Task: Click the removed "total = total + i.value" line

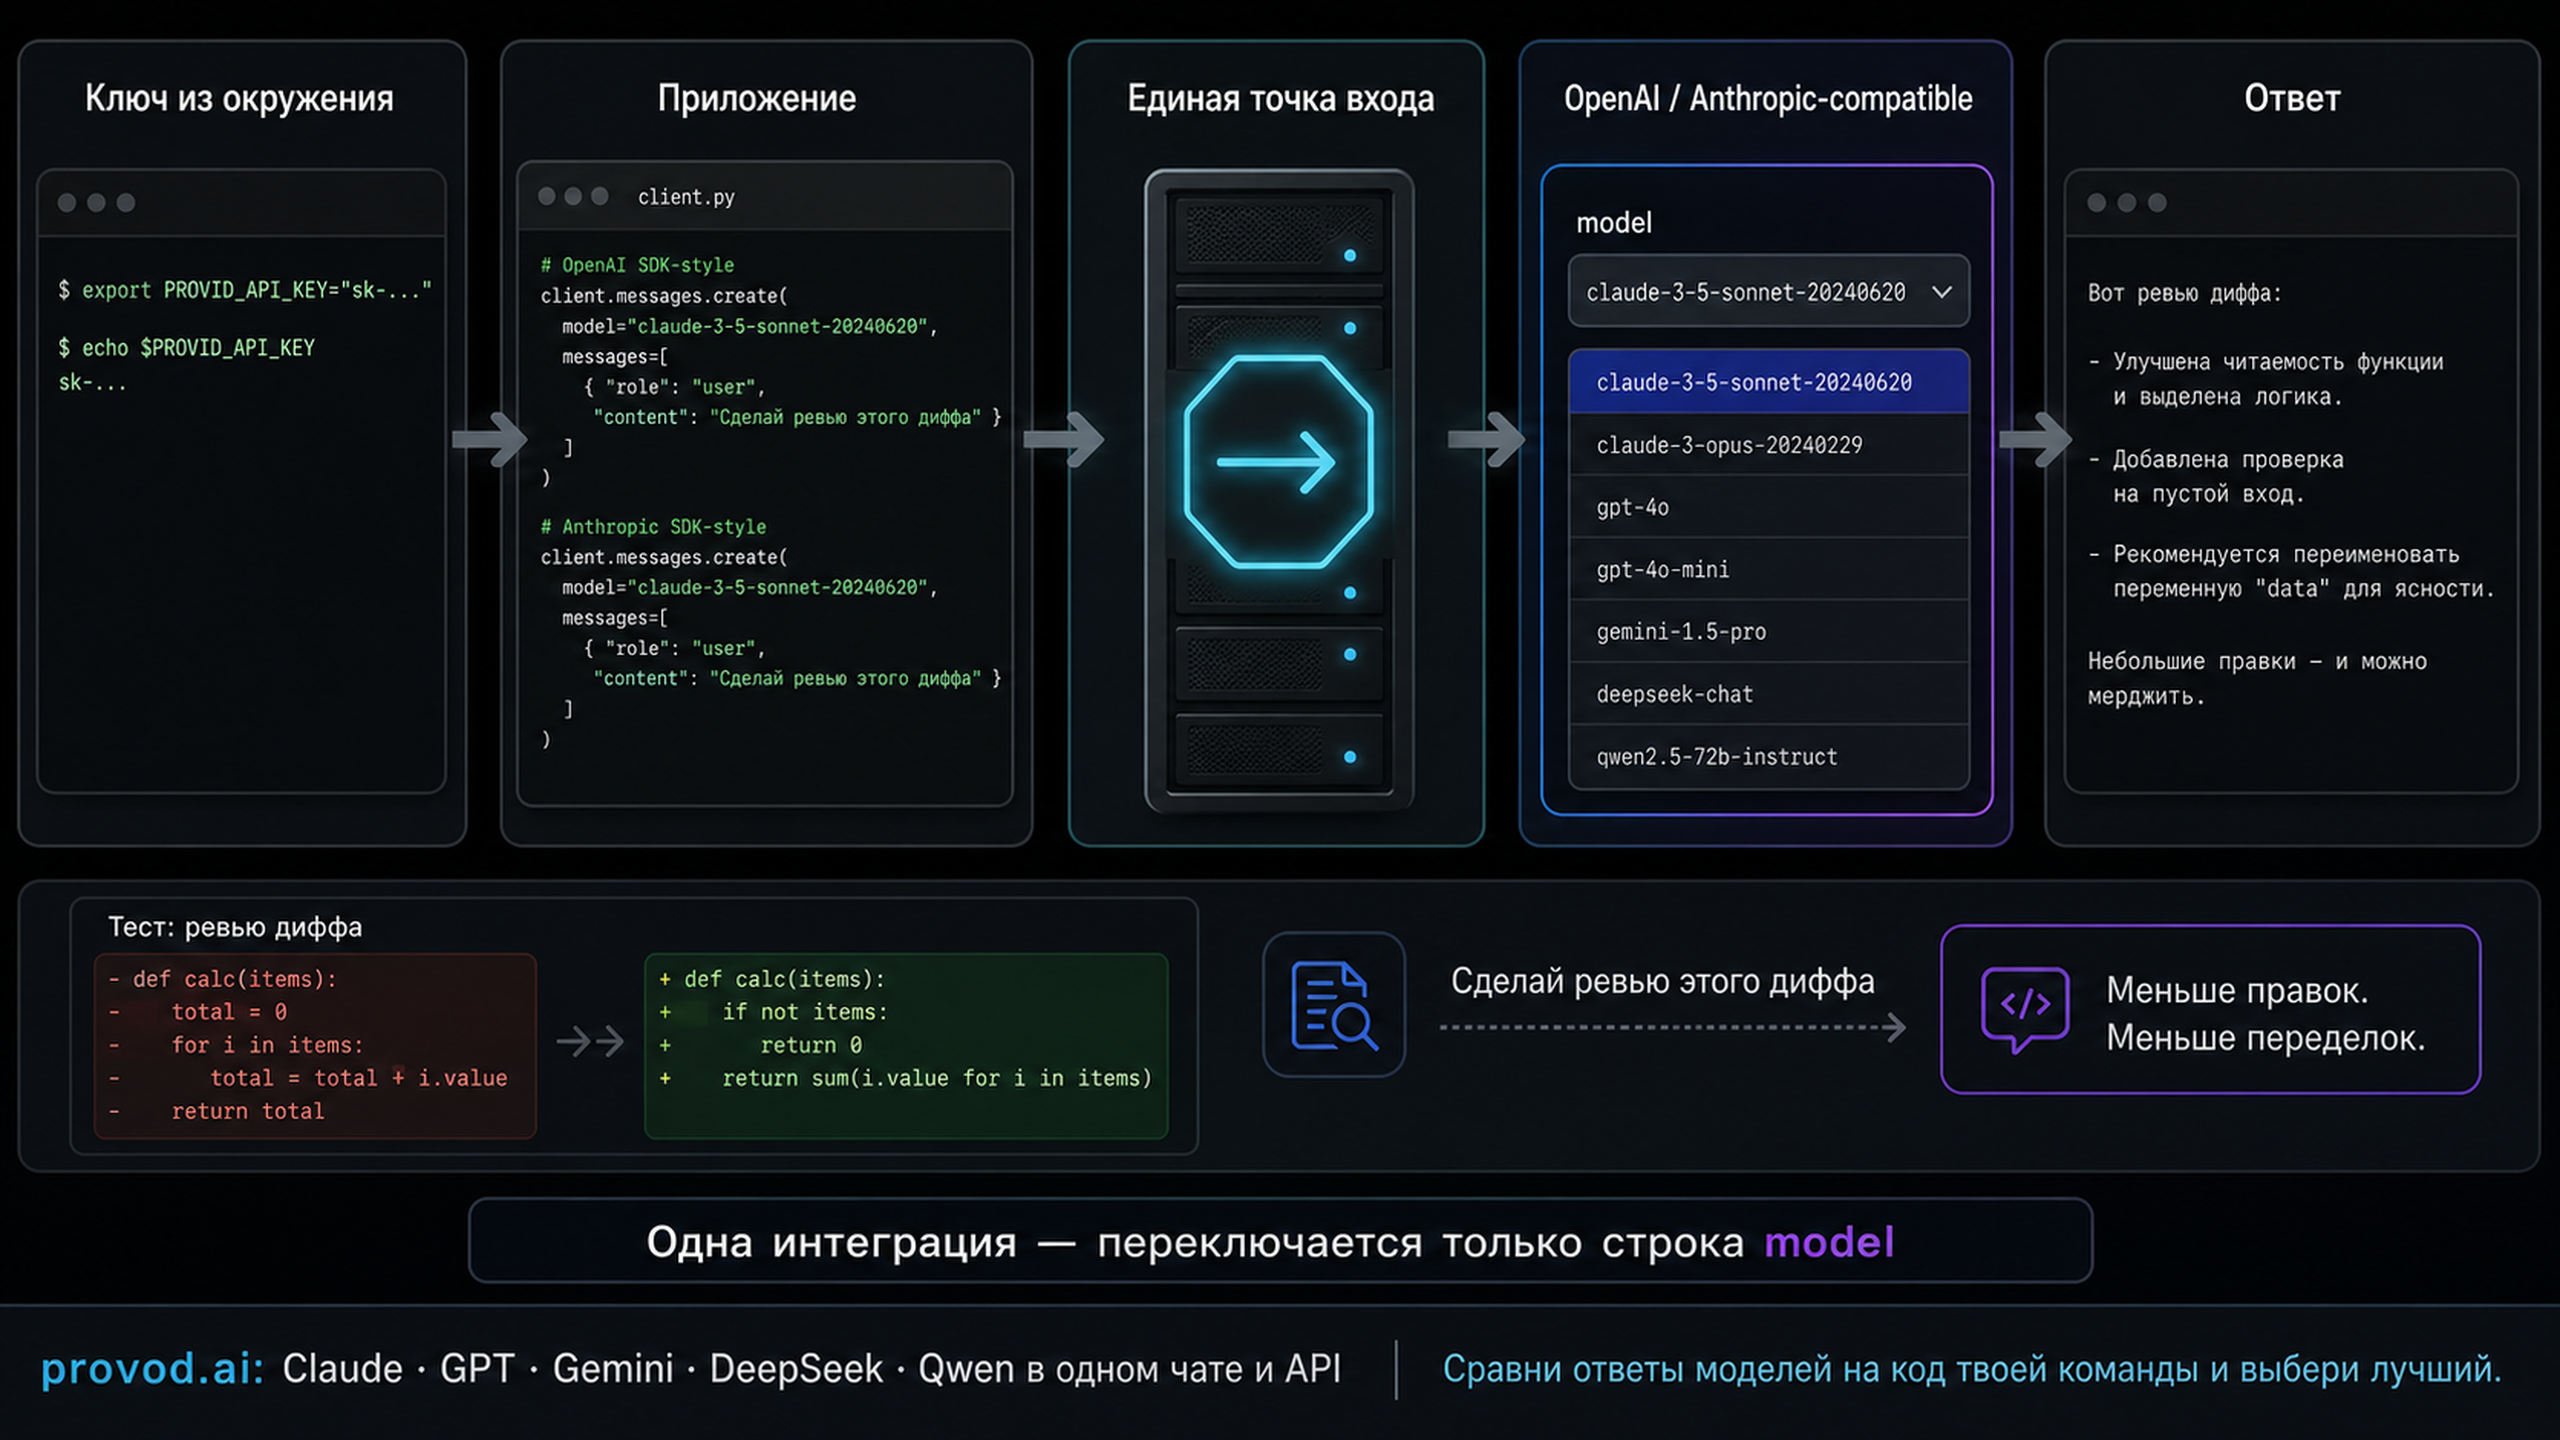Action: click(308, 1078)
